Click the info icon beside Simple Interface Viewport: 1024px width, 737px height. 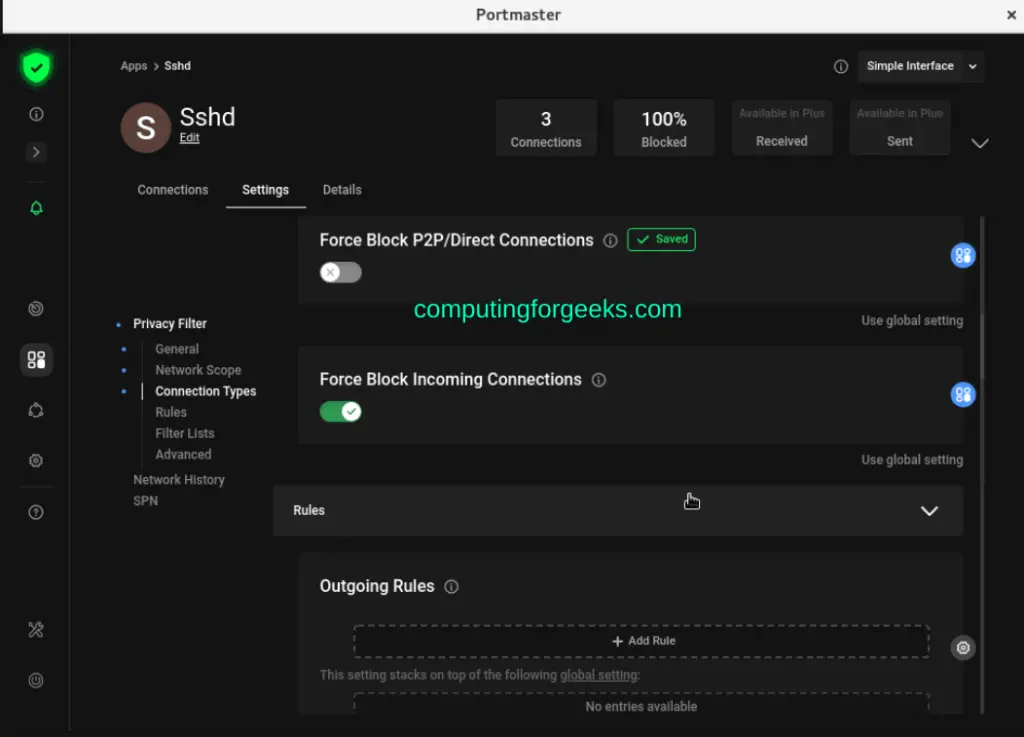(840, 67)
